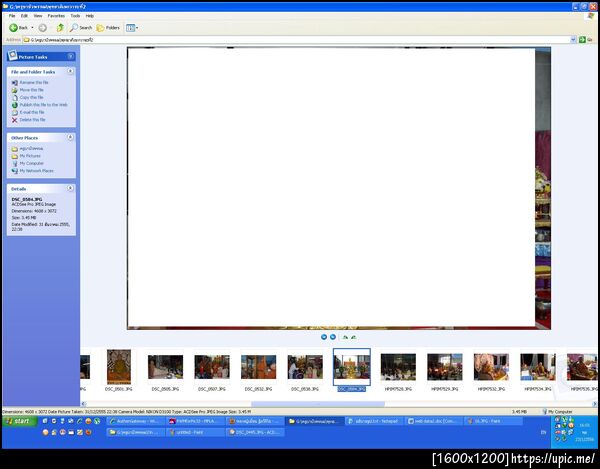Click the Rotate Counterclockwise icon
This screenshot has width=600, height=469.
coord(354,337)
